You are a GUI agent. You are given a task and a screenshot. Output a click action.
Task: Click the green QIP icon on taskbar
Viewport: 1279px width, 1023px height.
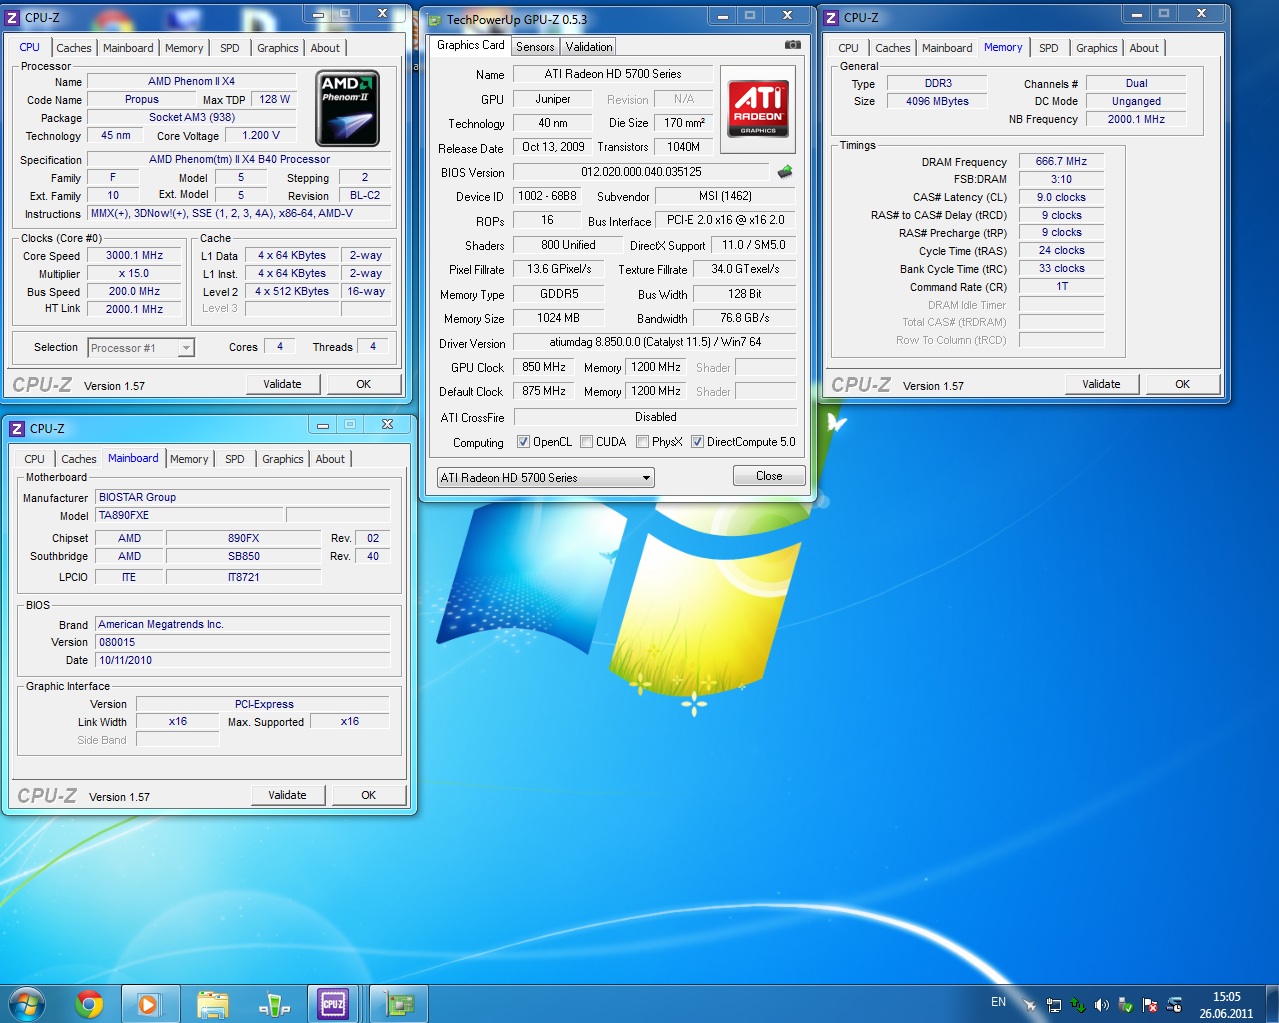pos(273,1004)
